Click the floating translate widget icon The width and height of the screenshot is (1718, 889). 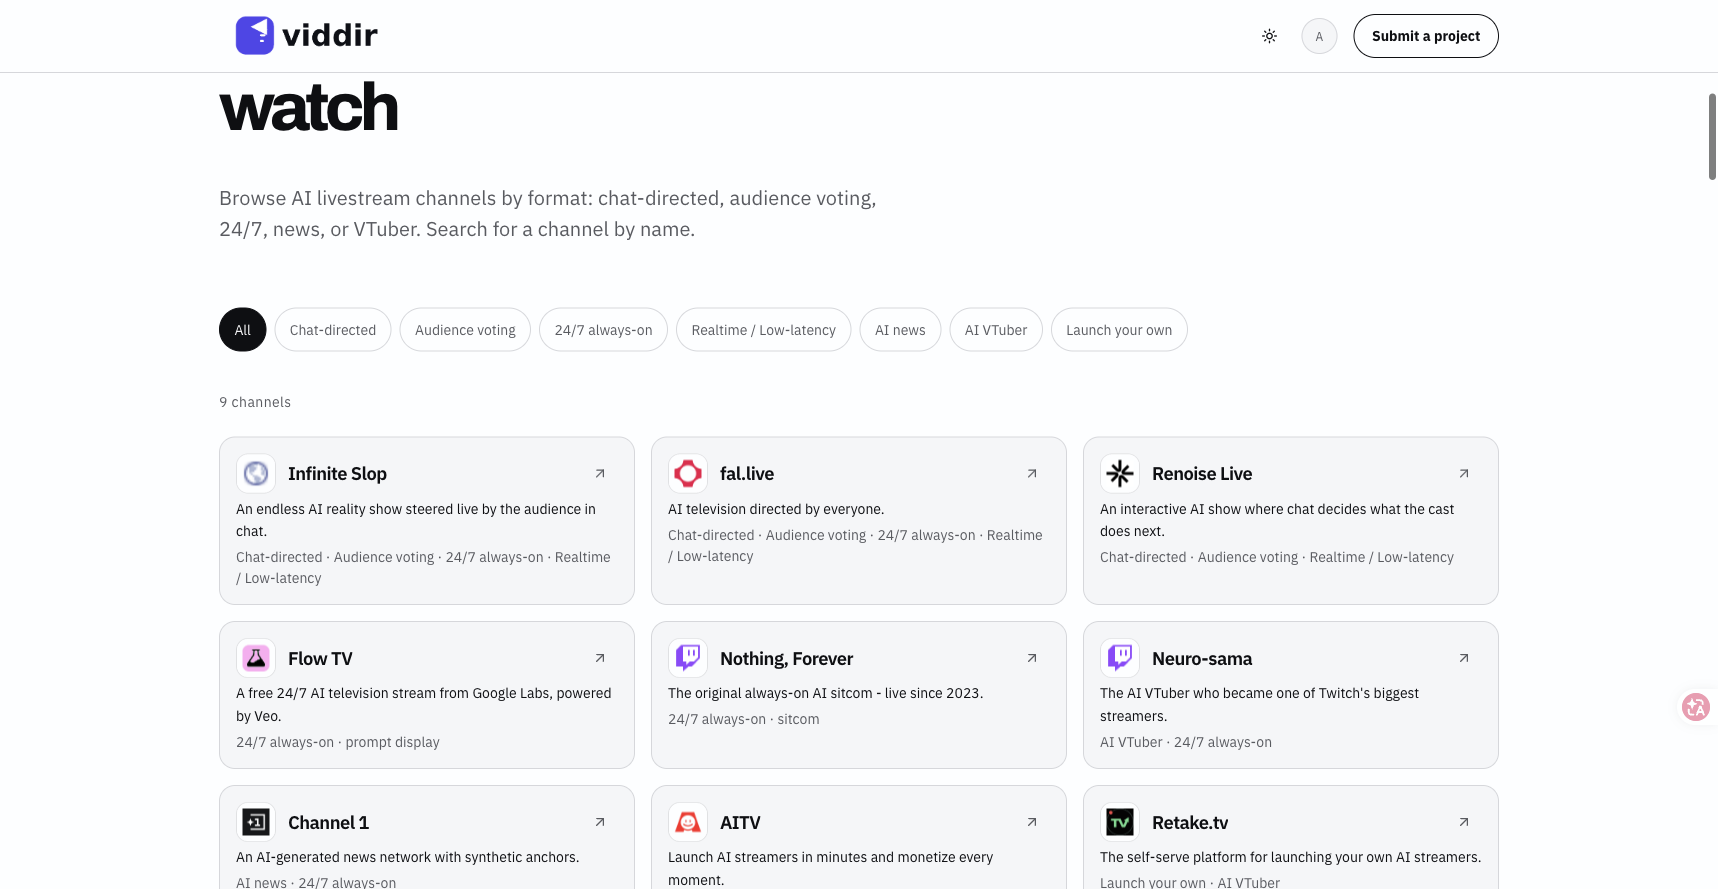1696,707
